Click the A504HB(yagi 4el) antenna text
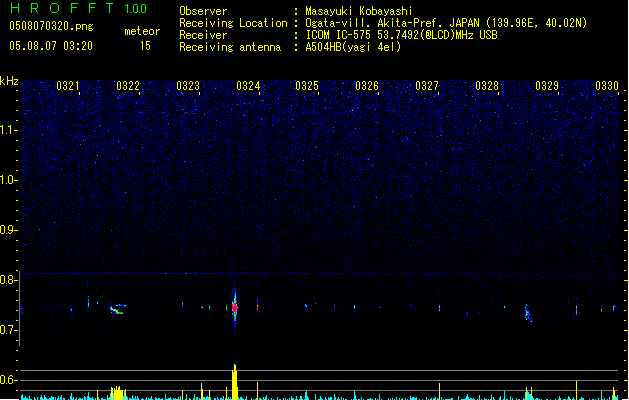Screen dimensions: 629x400 point(353,47)
